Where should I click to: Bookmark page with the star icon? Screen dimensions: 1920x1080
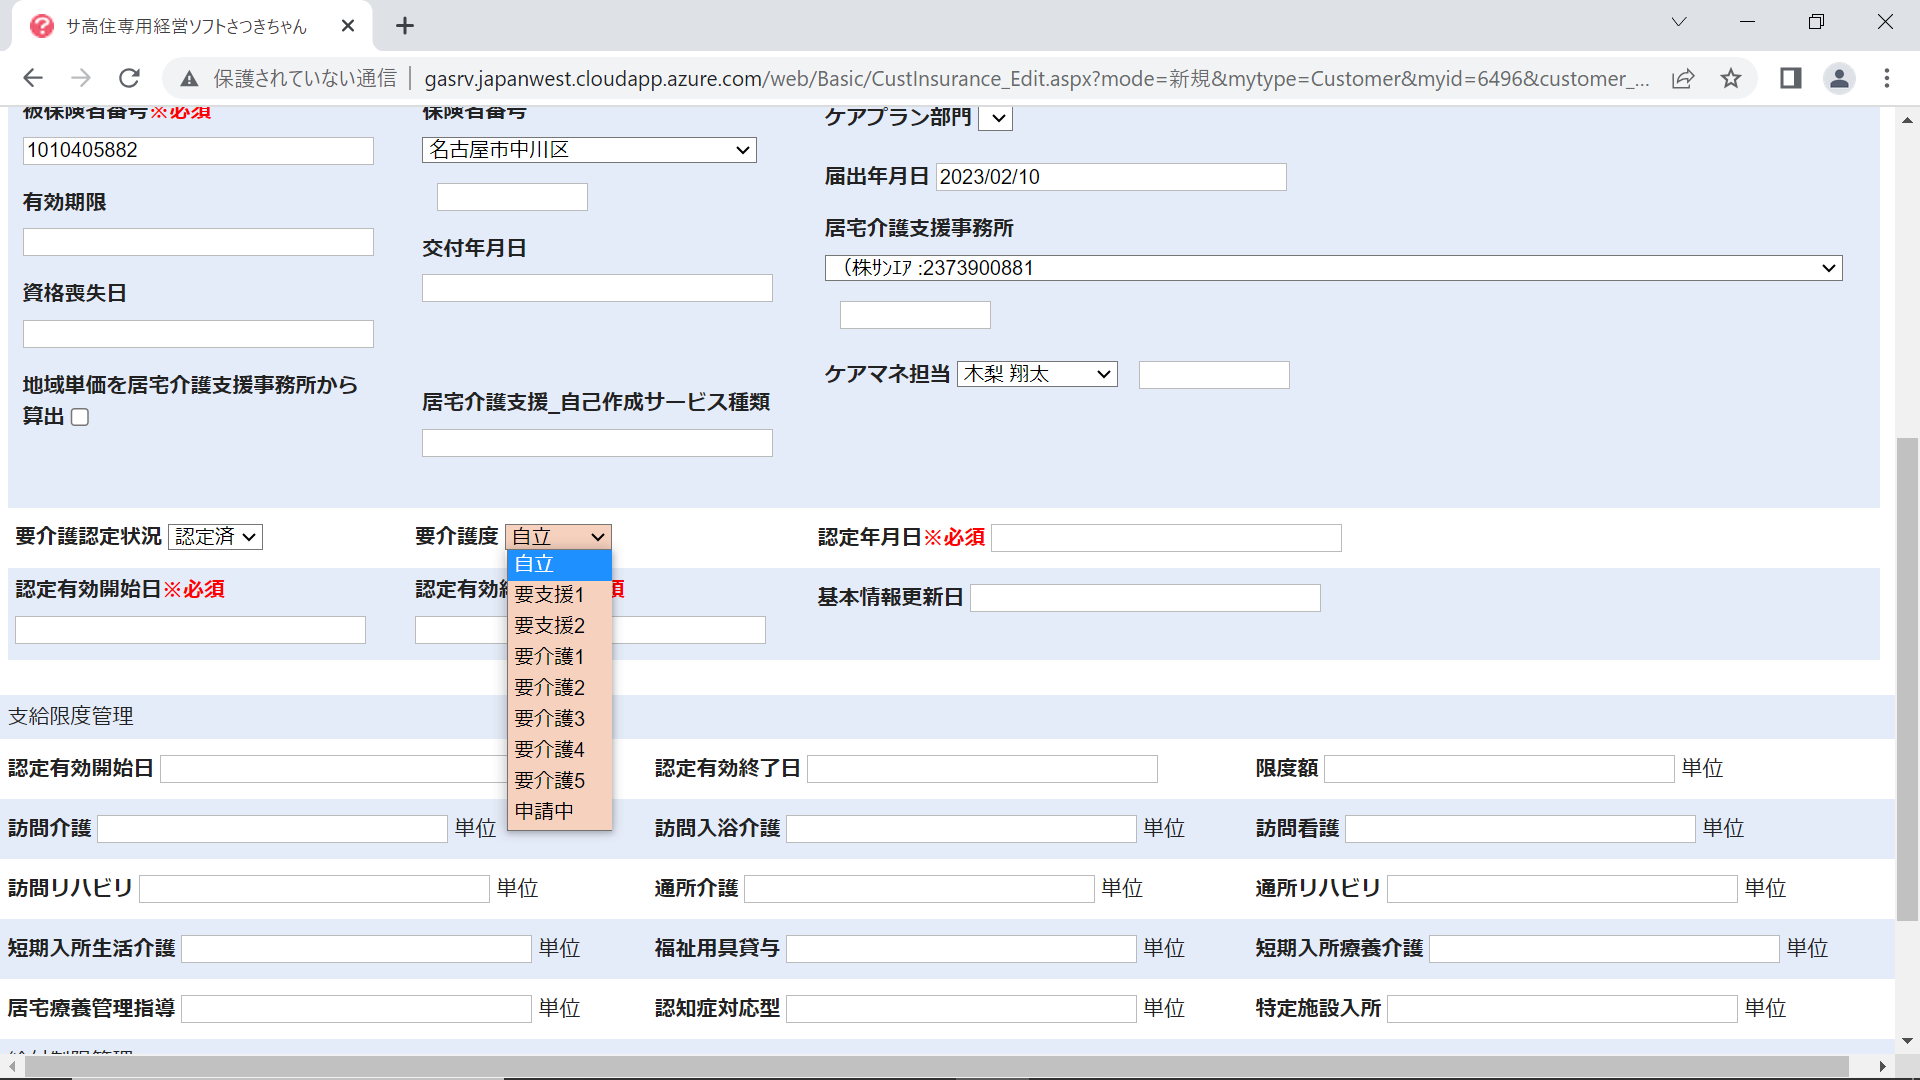1731,78
